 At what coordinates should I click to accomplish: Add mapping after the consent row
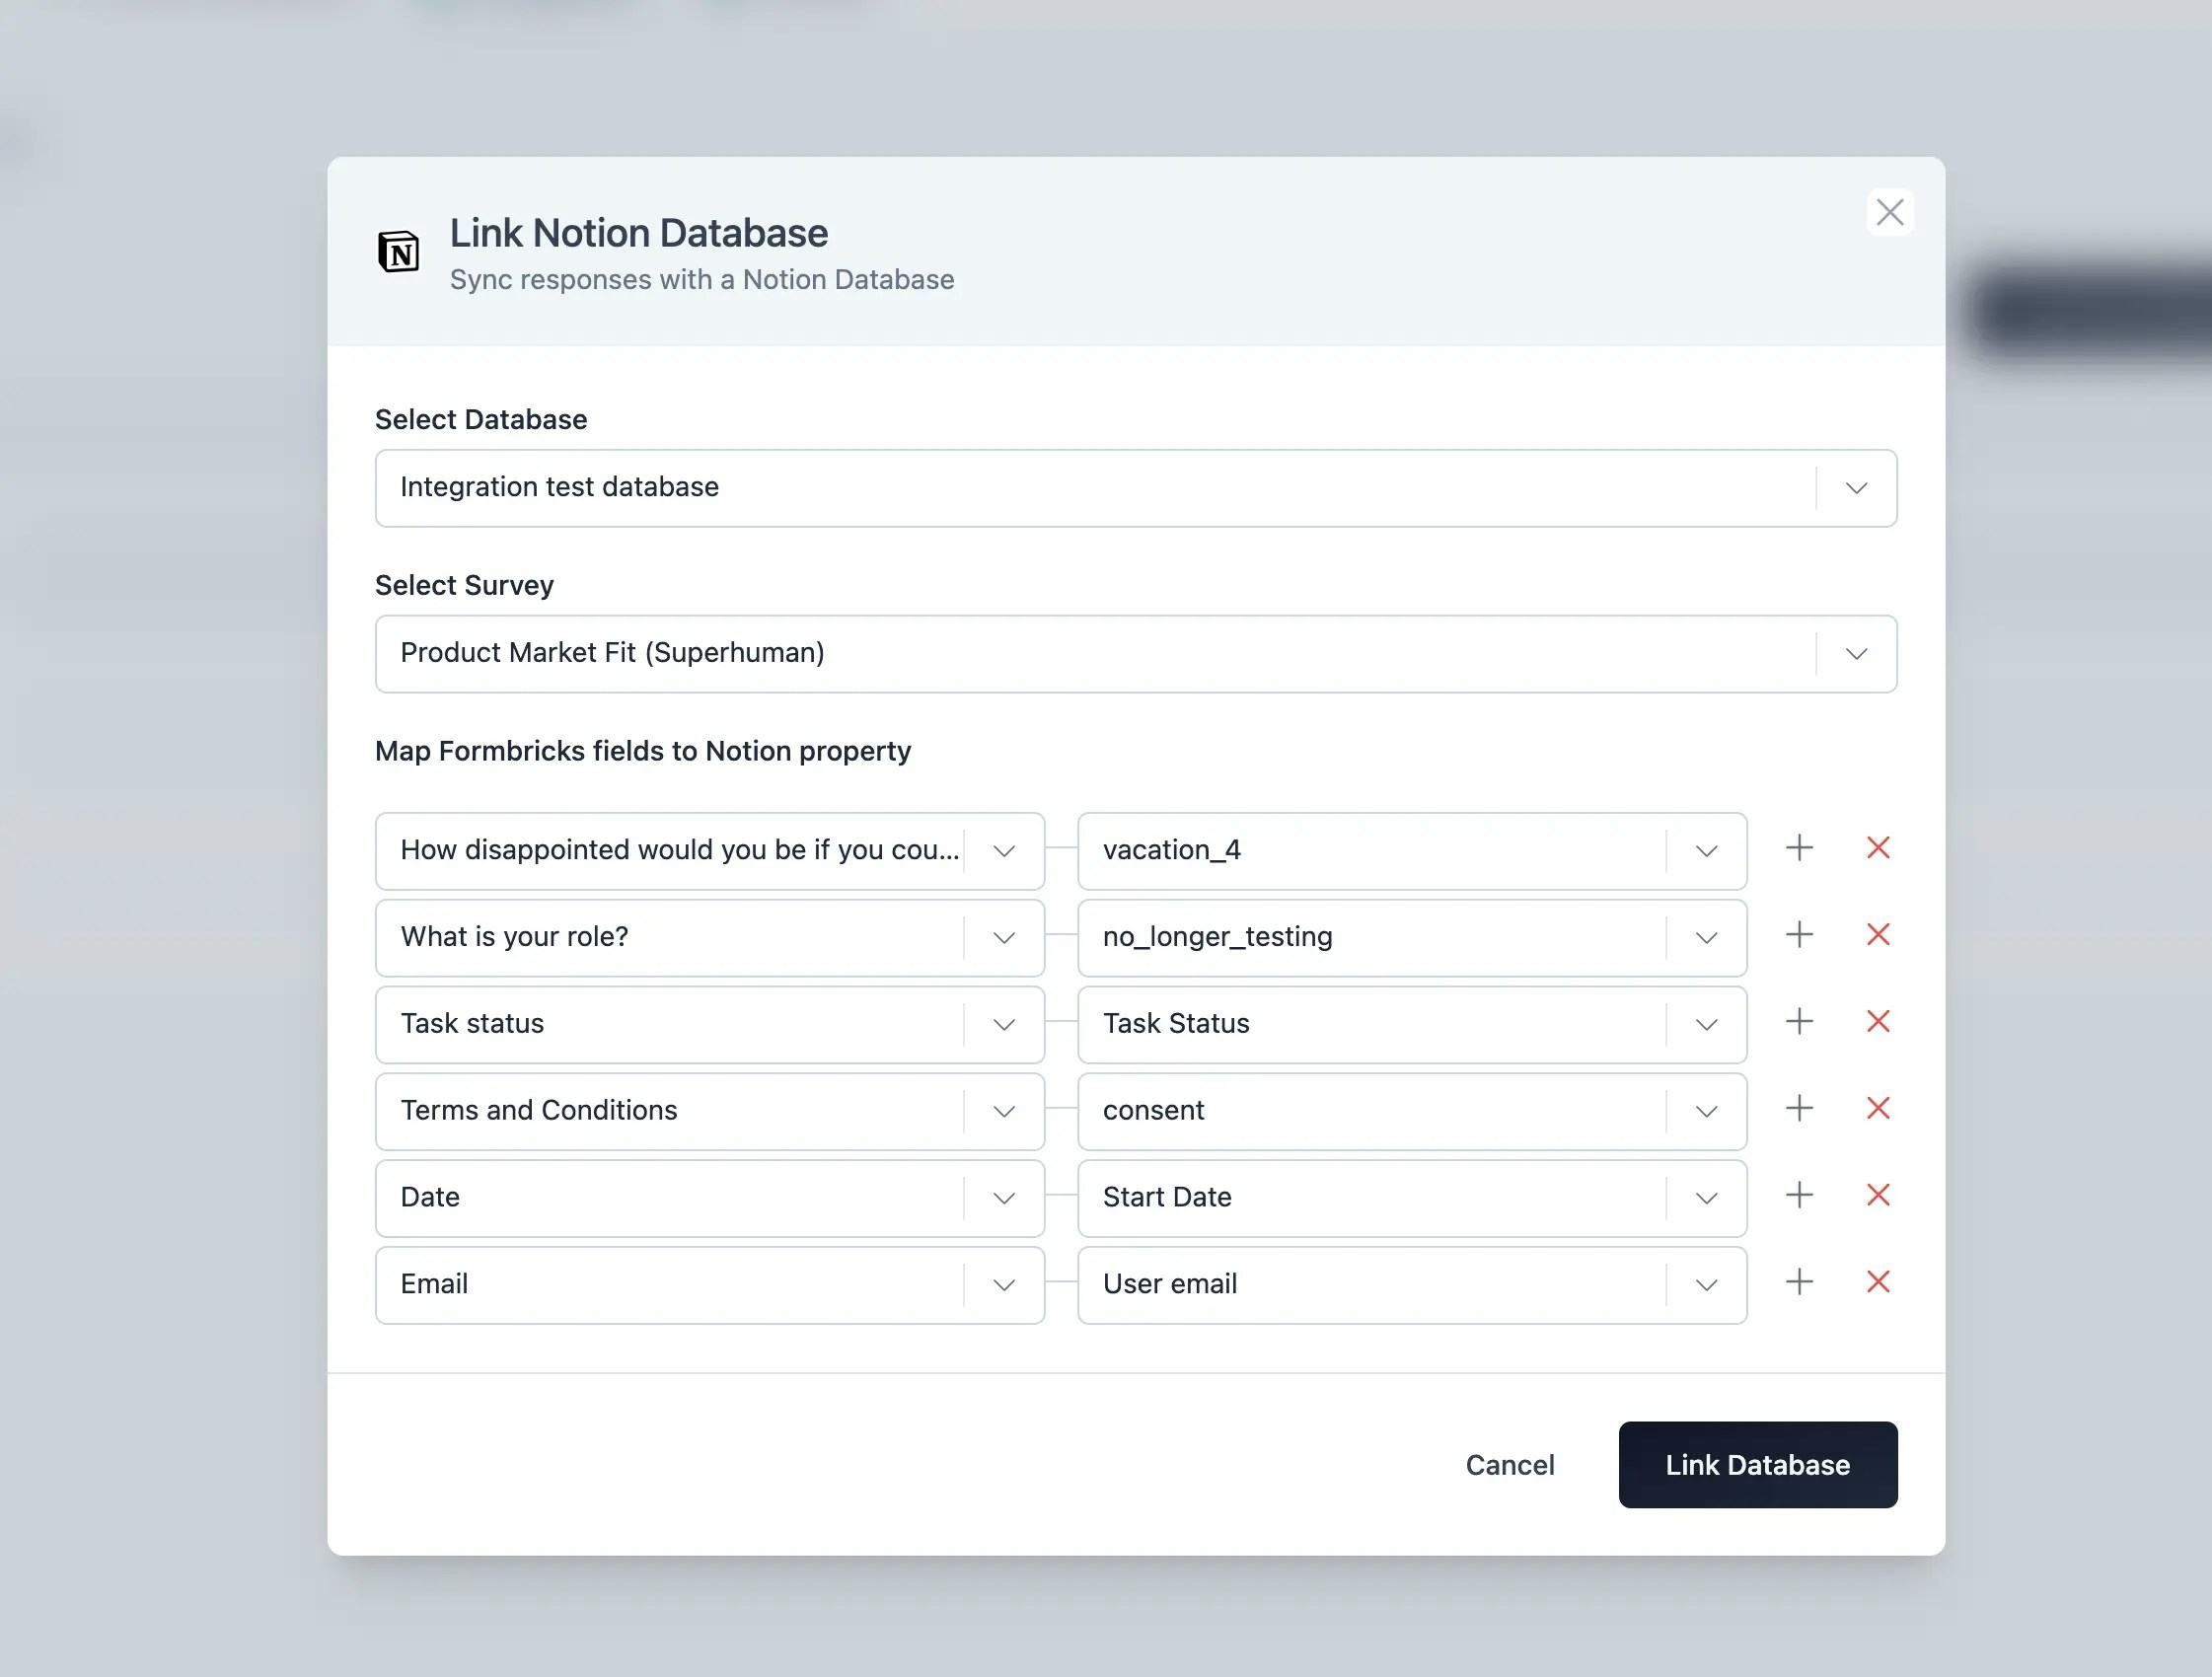click(1799, 1108)
